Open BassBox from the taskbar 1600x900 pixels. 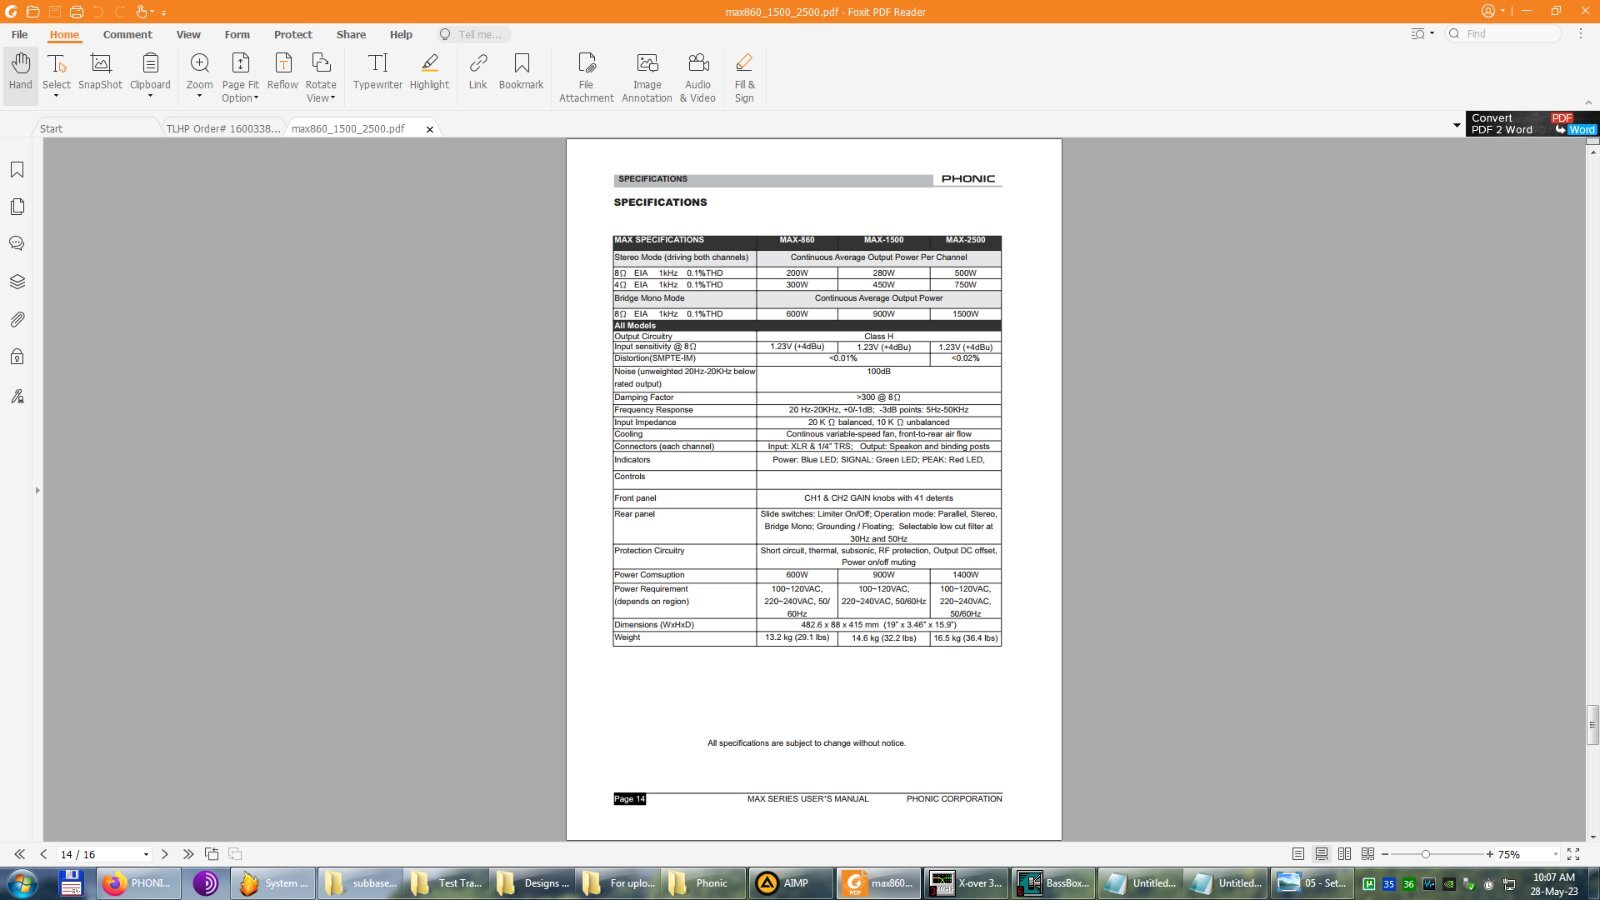click(1053, 883)
